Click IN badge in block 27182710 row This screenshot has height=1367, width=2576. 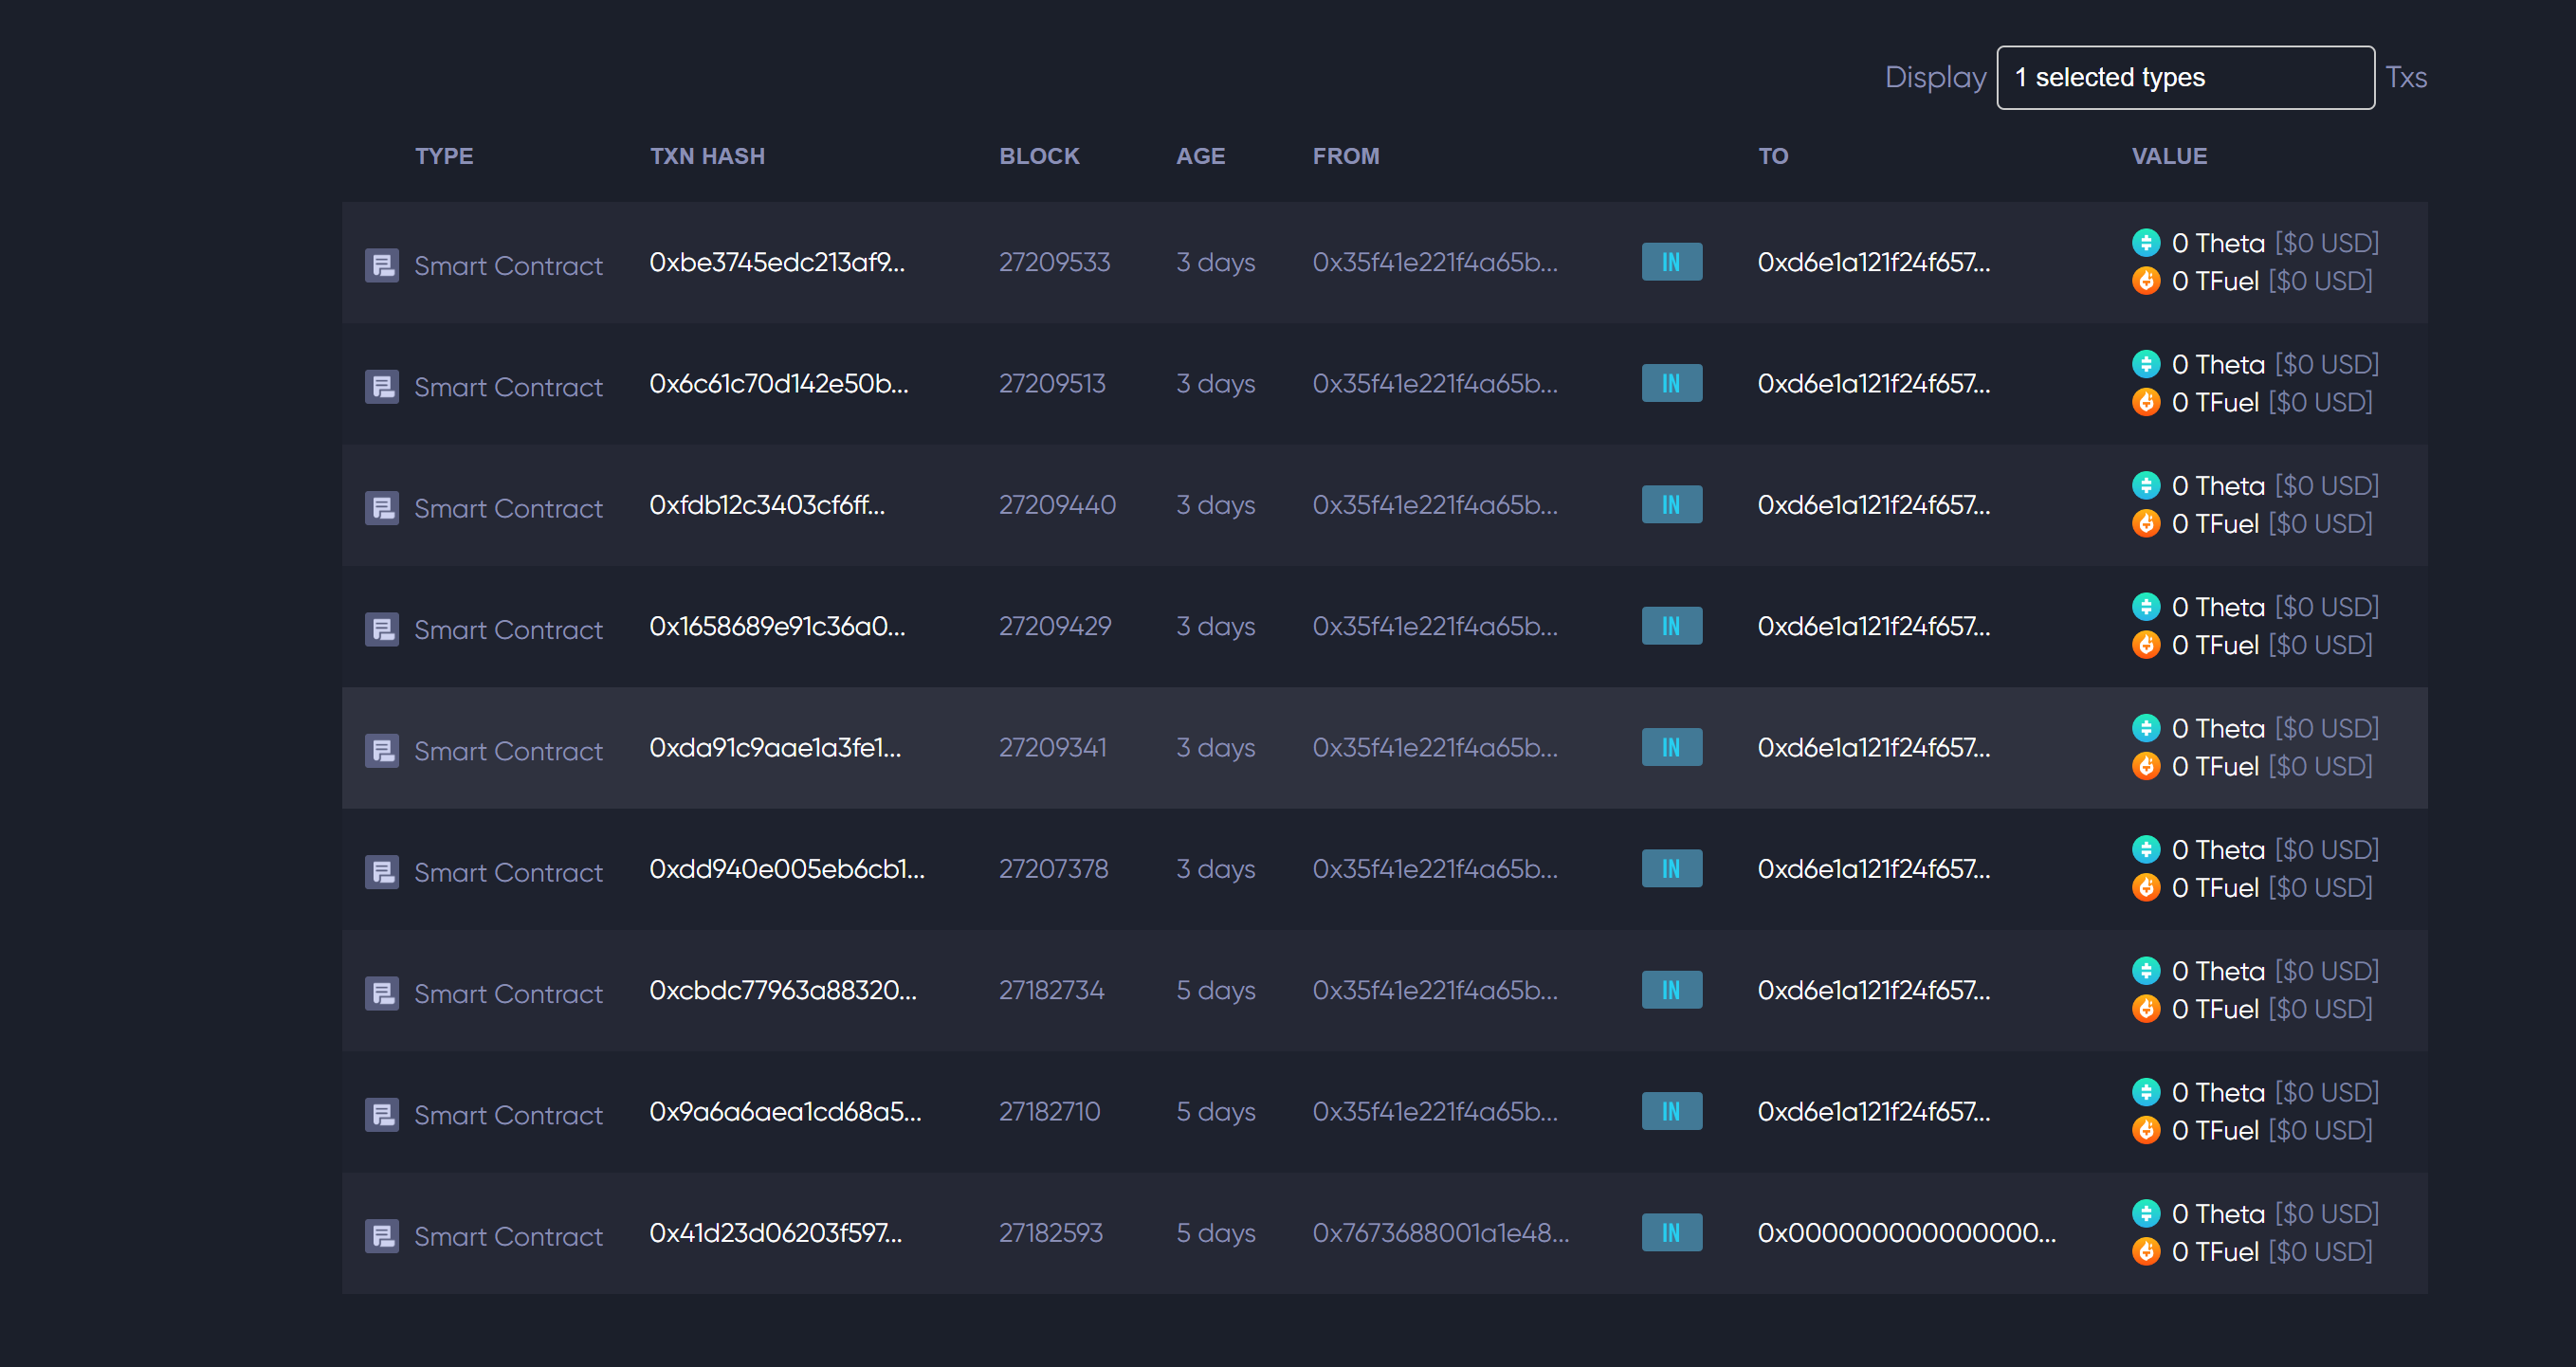tap(1671, 1111)
